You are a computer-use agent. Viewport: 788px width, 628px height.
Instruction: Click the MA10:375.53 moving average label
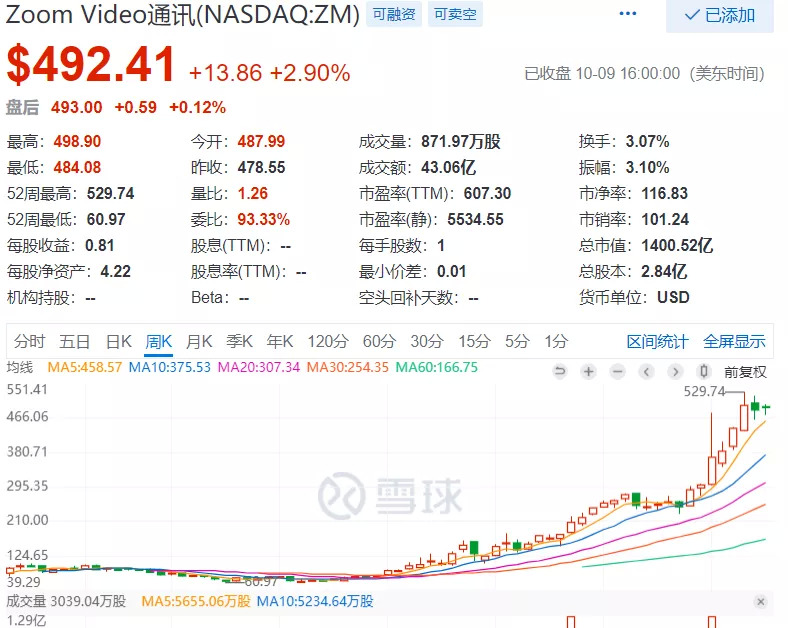click(169, 367)
